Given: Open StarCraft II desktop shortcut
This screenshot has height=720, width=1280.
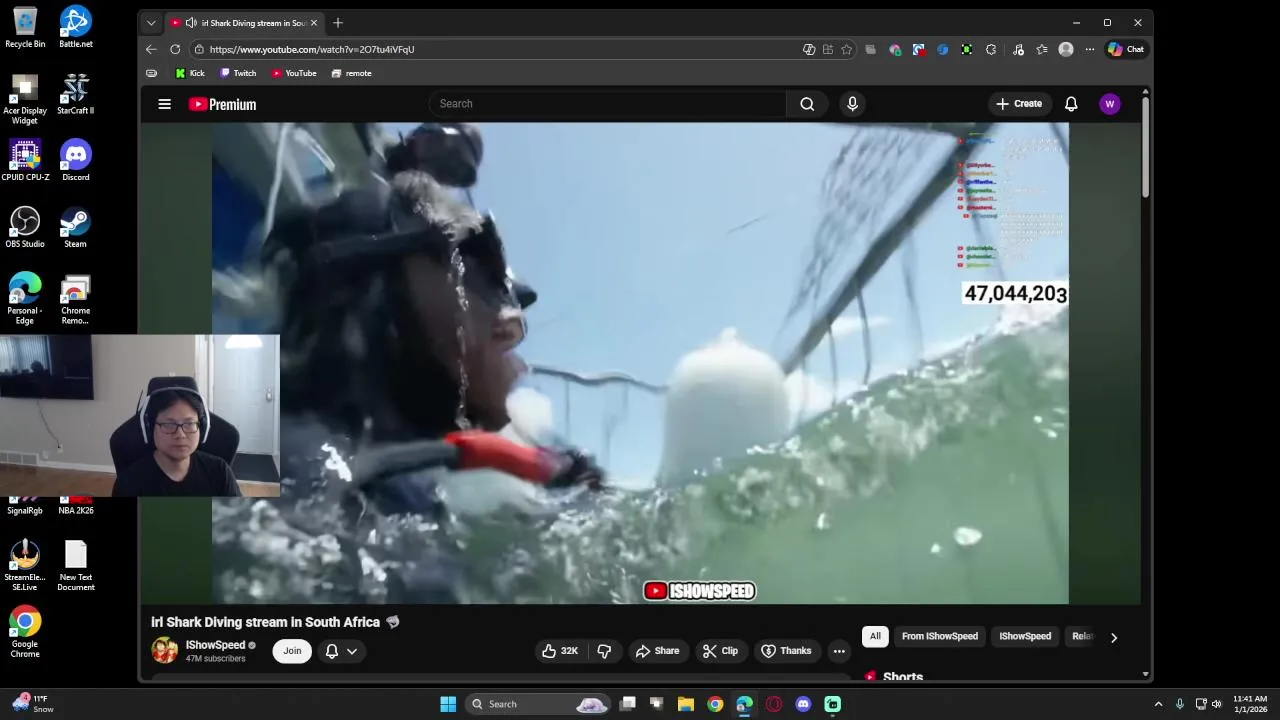Looking at the screenshot, I should click(x=76, y=94).
